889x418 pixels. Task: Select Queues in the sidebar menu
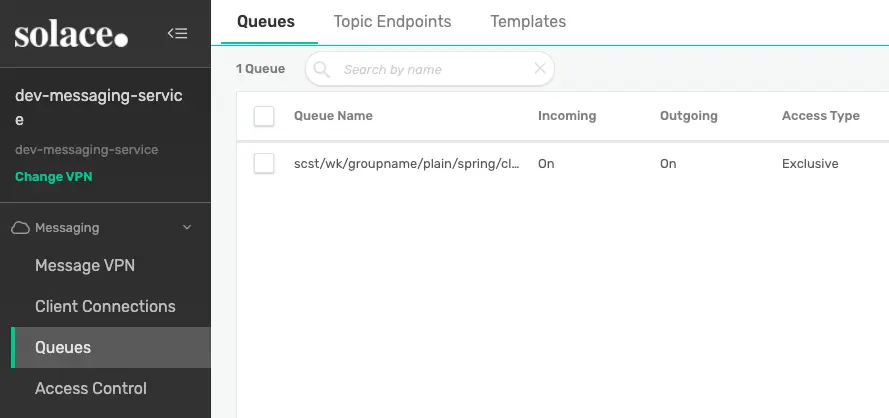(63, 347)
